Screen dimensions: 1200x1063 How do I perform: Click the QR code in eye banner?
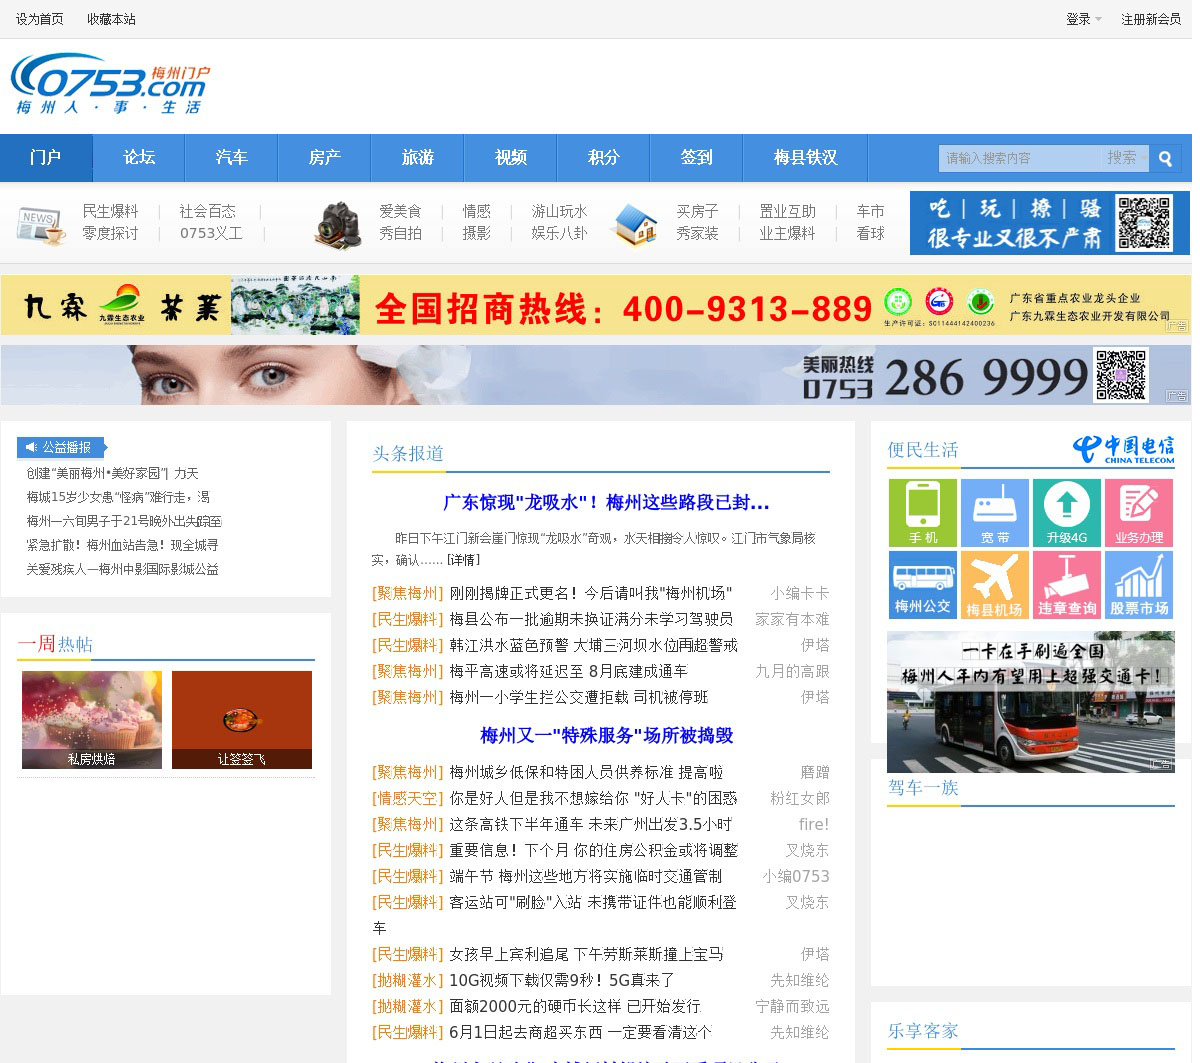[1121, 375]
